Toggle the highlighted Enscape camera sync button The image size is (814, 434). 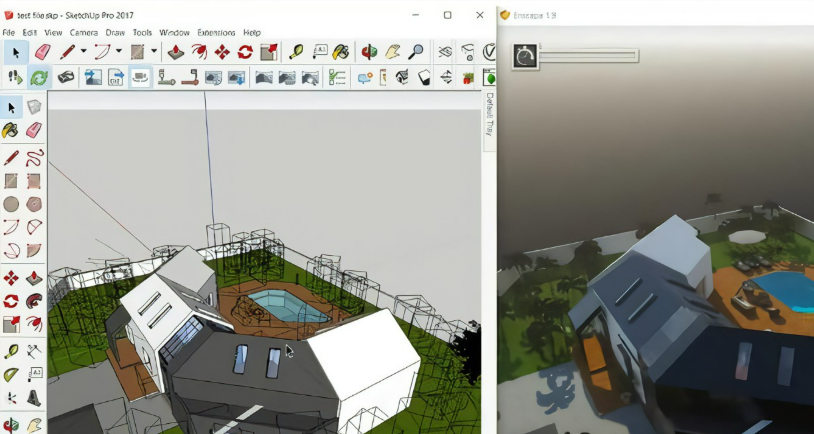(139, 78)
